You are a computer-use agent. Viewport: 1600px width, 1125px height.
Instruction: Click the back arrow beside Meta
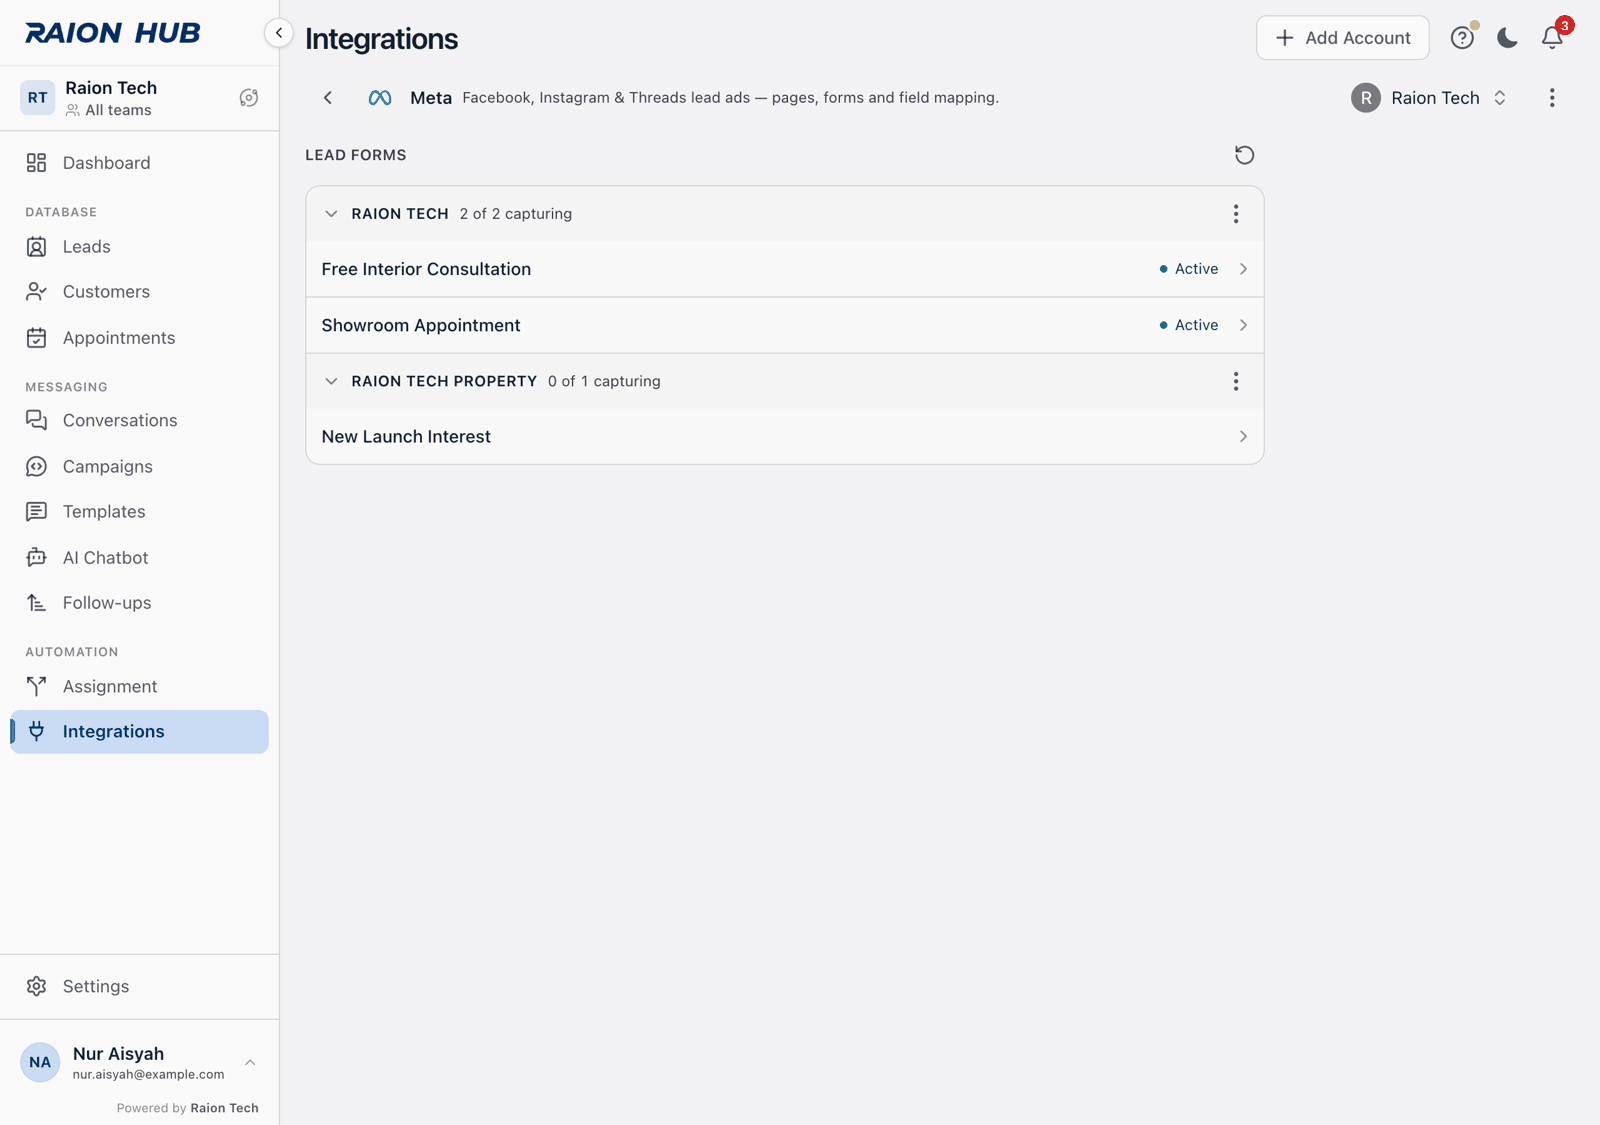point(328,98)
